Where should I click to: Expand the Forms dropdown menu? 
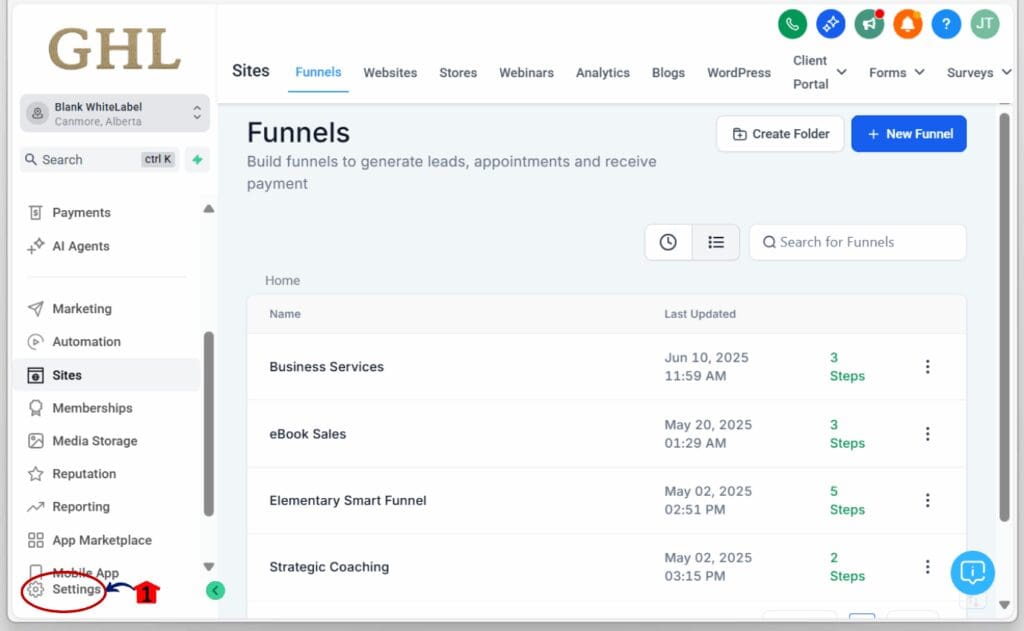pyautogui.click(x=896, y=72)
